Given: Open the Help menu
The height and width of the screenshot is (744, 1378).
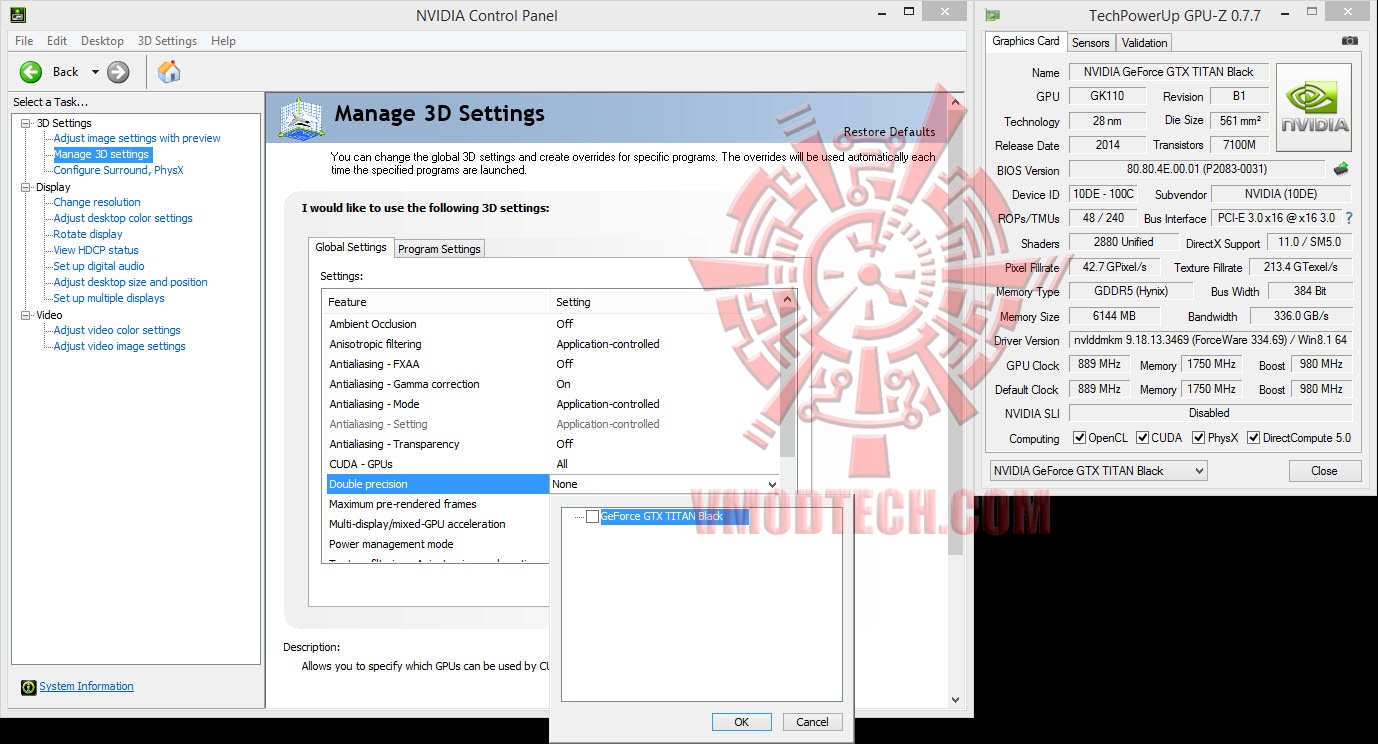Looking at the screenshot, I should (x=224, y=41).
